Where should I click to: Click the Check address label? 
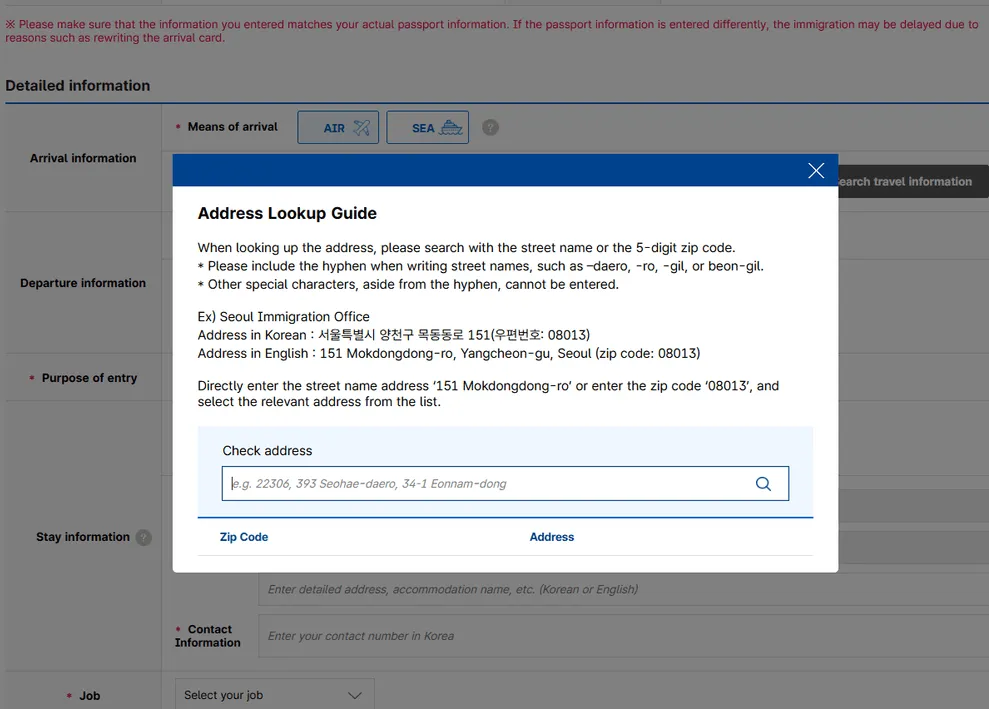(x=267, y=450)
